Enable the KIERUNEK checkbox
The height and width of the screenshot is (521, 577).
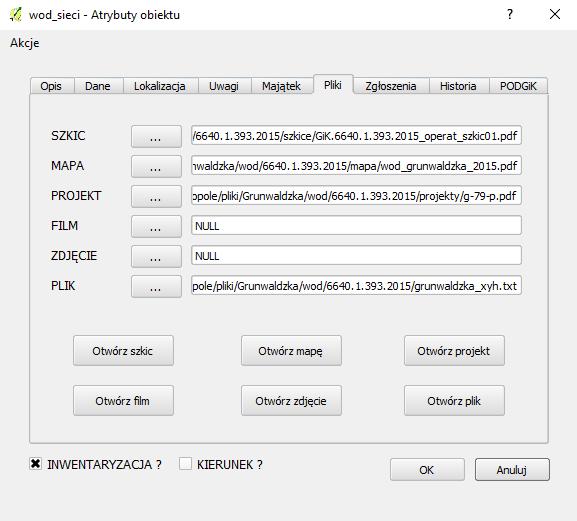click(x=185, y=464)
